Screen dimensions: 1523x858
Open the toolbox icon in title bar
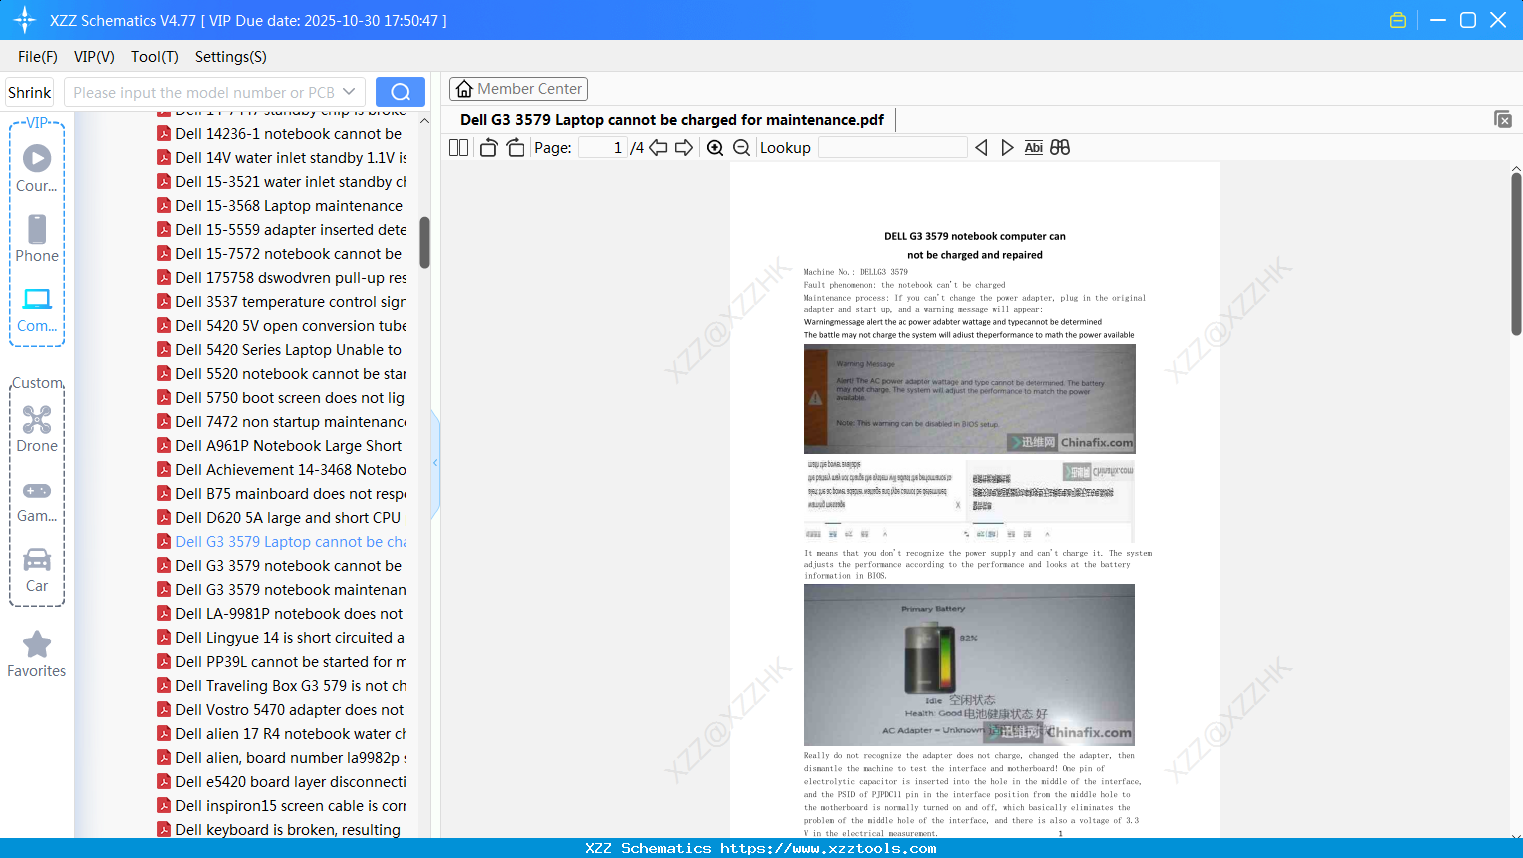[1398, 20]
